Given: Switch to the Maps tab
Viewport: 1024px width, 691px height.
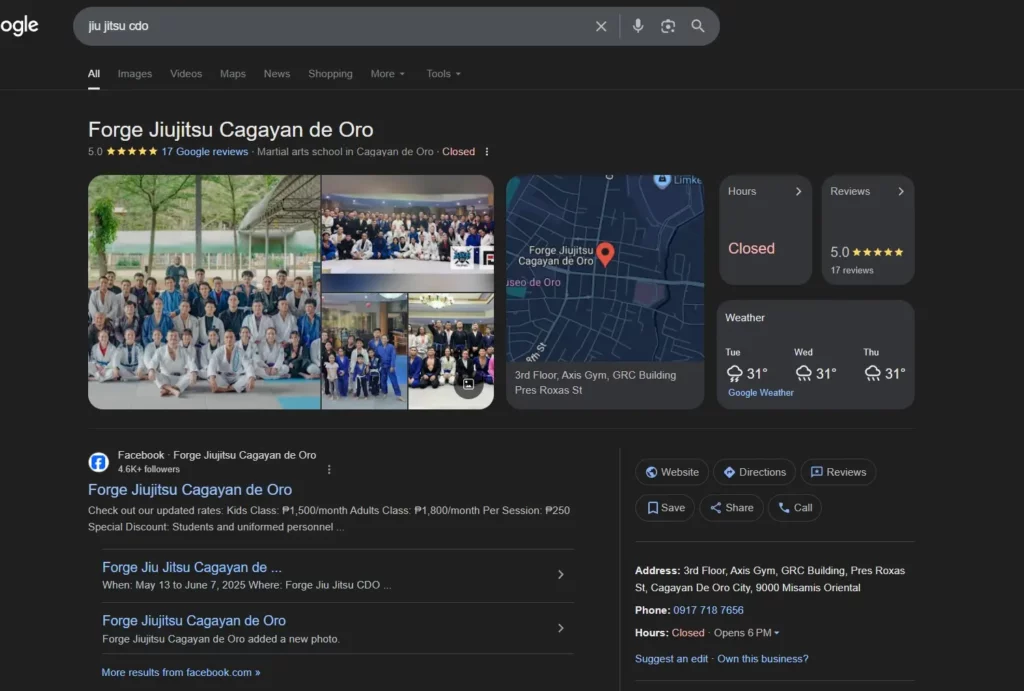Looking at the screenshot, I should point(233,74).
